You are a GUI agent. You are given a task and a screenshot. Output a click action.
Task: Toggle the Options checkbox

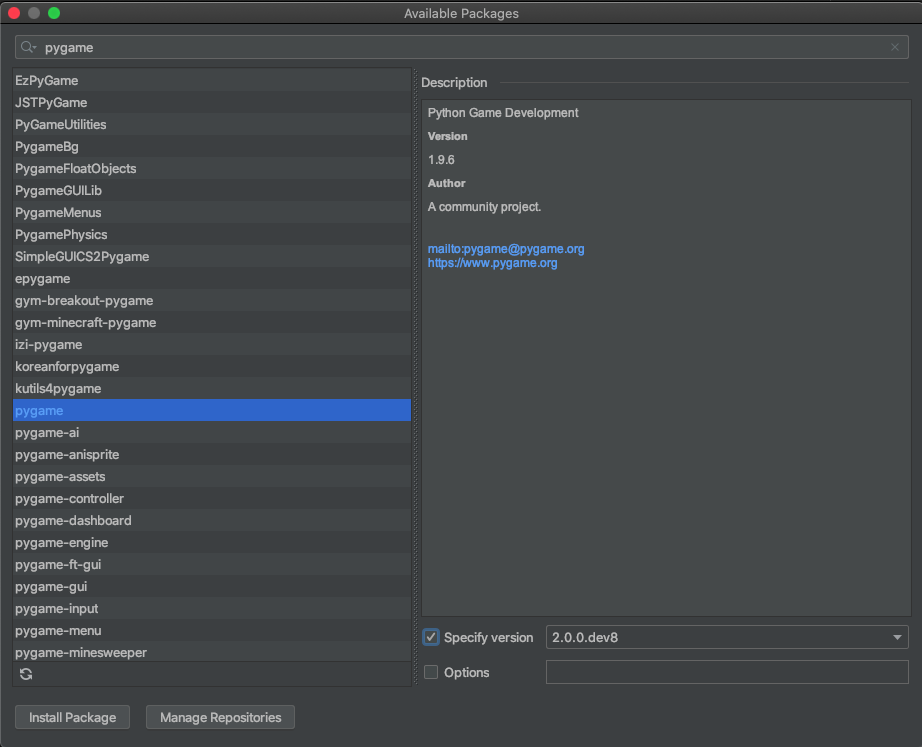coord(431,672)
